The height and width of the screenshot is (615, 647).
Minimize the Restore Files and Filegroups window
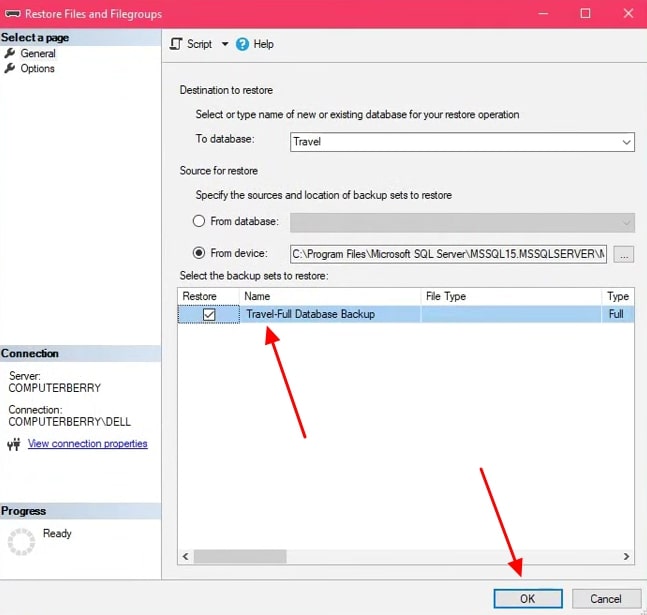[543, 14]
